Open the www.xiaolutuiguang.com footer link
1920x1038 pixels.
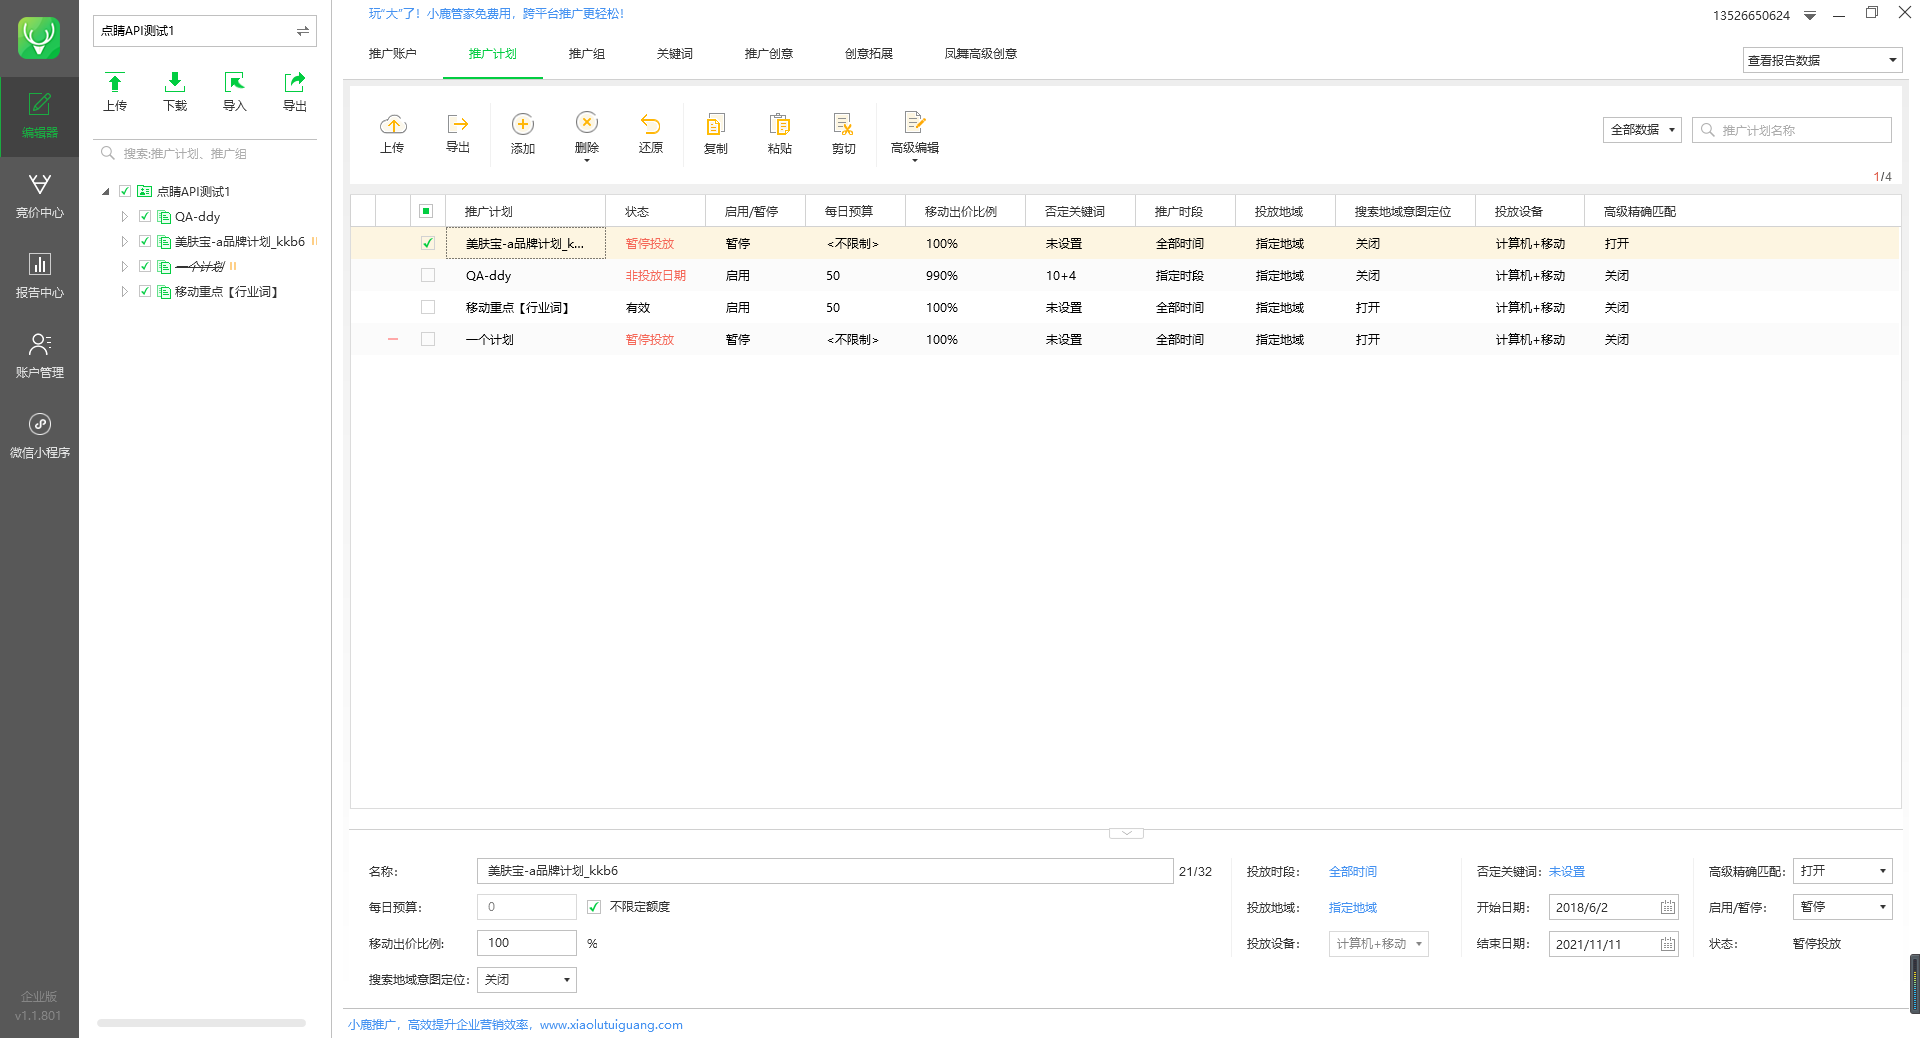[x=611, y=1025]
